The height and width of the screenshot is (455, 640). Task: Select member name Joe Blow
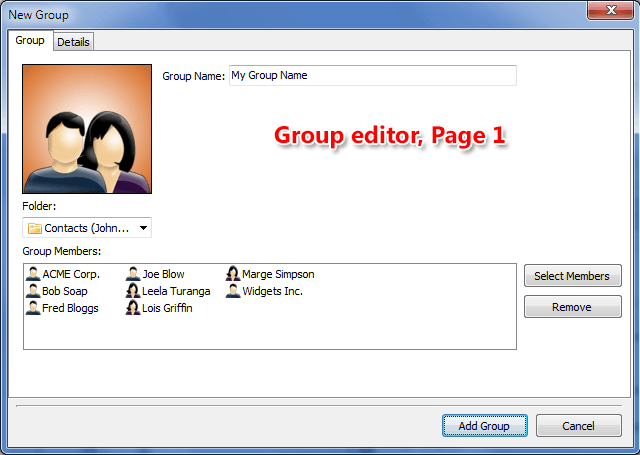163,274
